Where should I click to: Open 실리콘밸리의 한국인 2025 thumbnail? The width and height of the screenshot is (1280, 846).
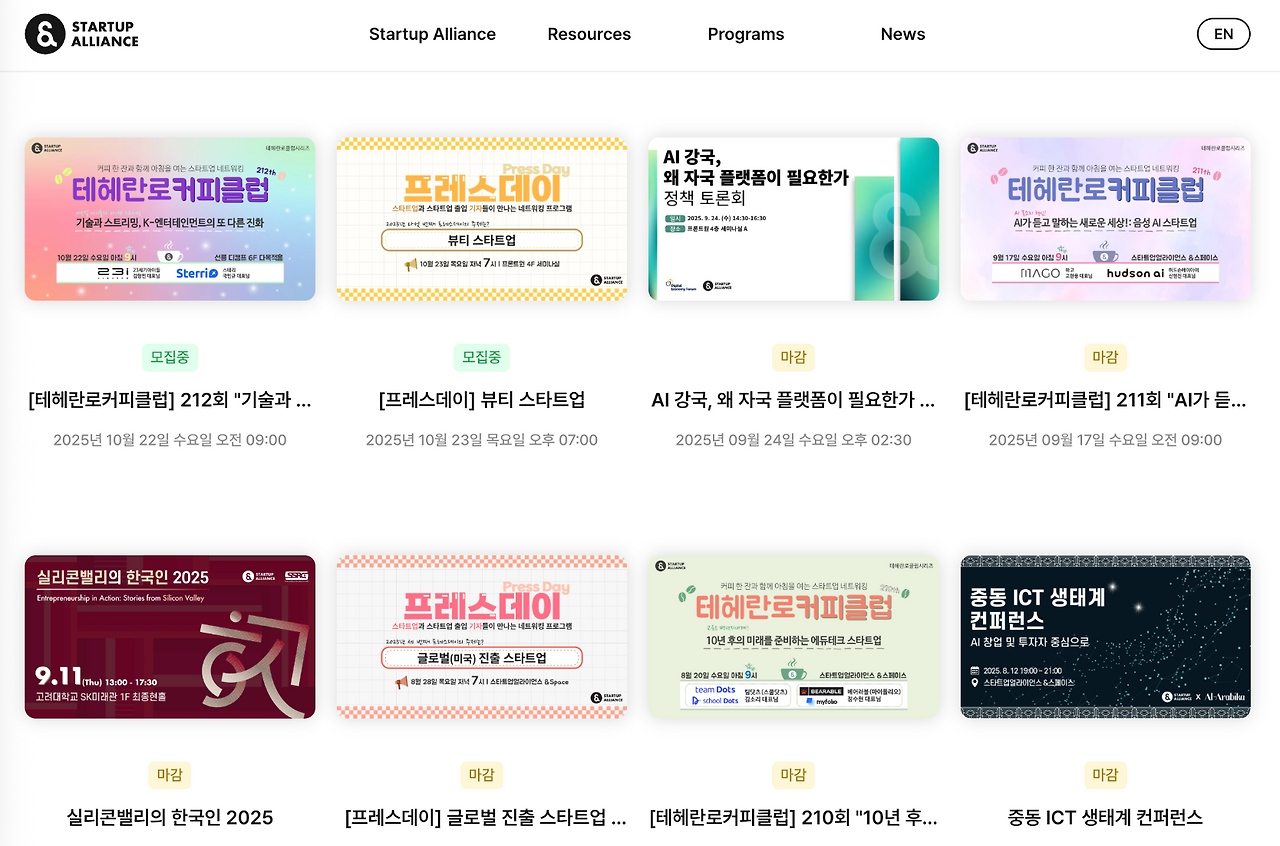click(170, 637)
